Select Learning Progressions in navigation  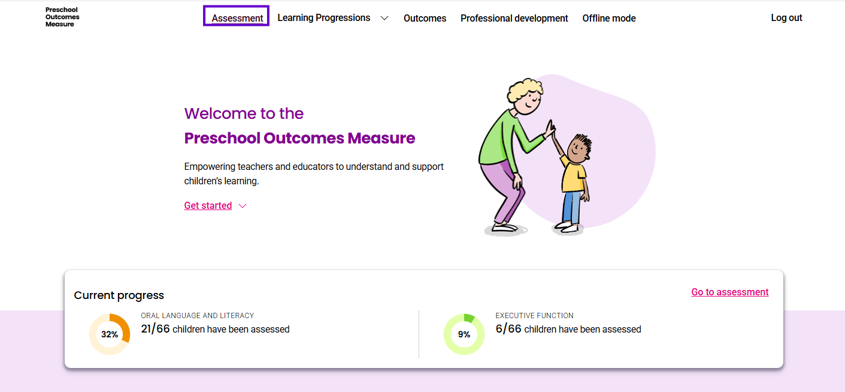click(324, 18)
